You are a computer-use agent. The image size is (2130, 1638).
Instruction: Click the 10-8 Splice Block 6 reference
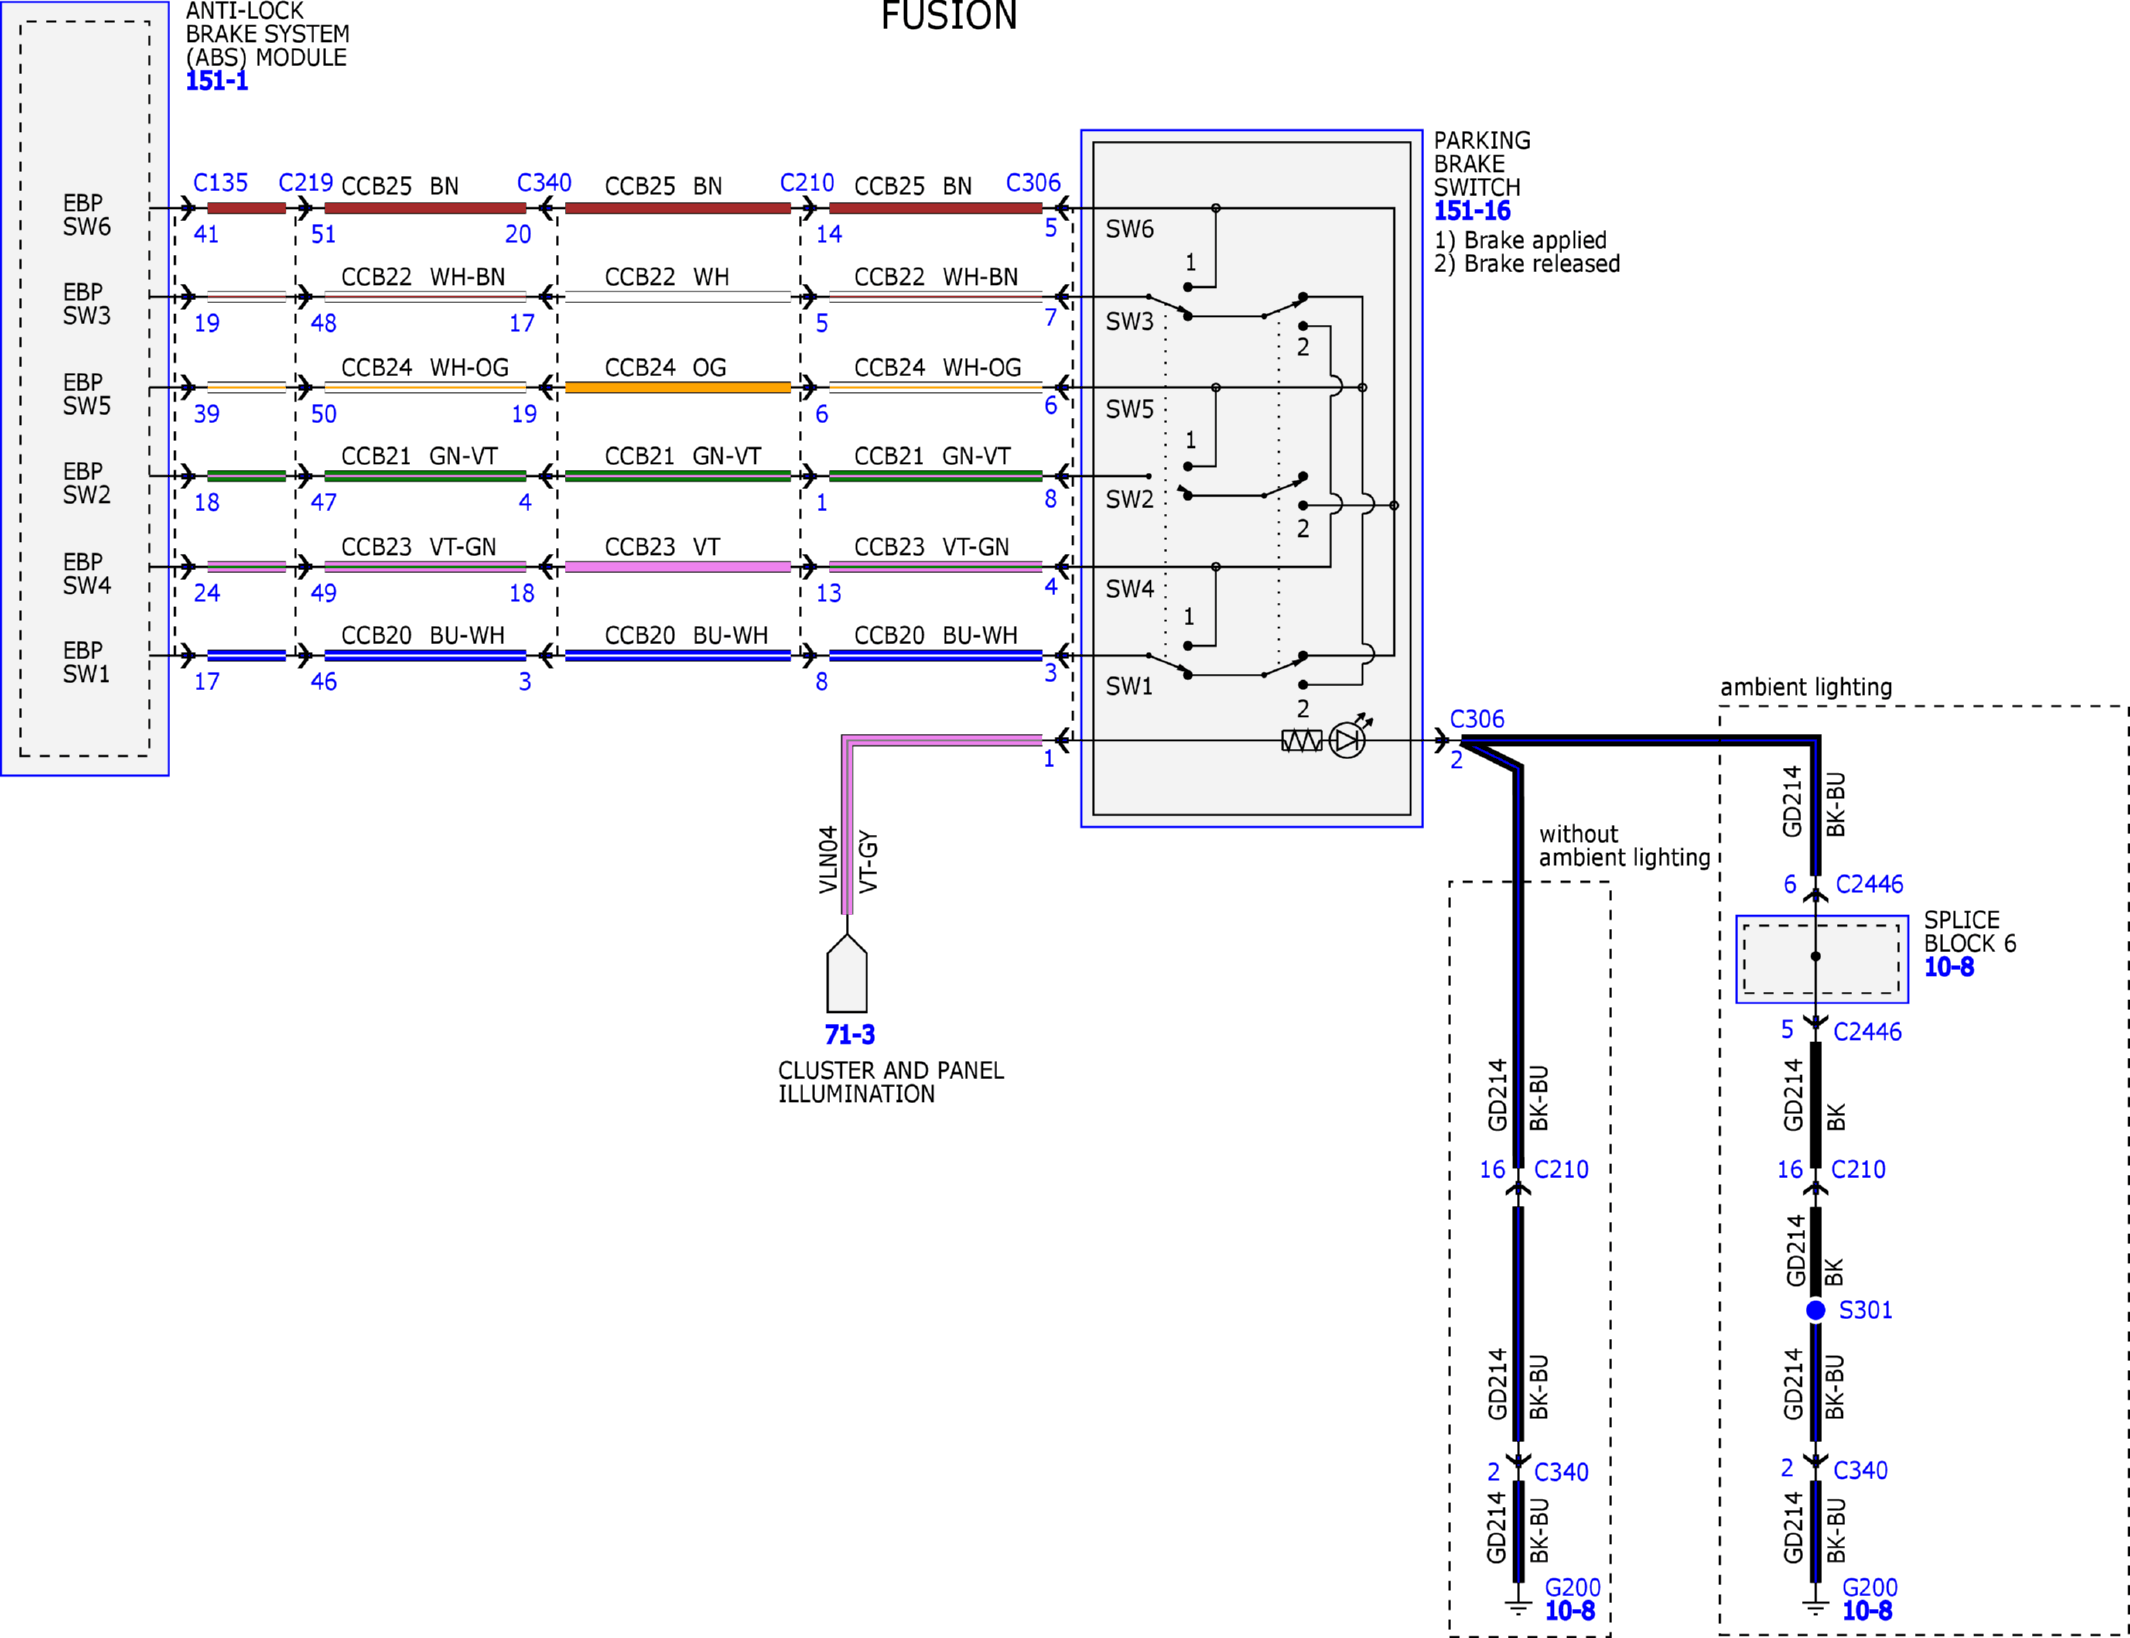(1949, 967)
